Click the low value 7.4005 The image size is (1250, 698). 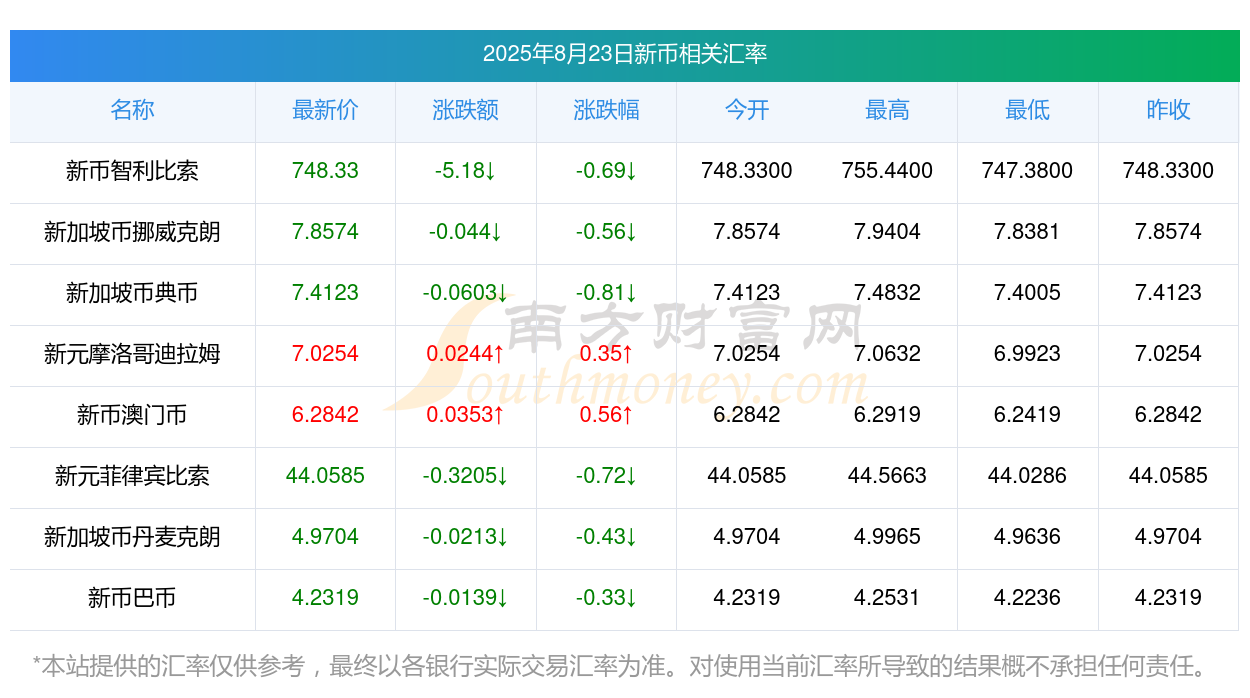[1028, 293]
